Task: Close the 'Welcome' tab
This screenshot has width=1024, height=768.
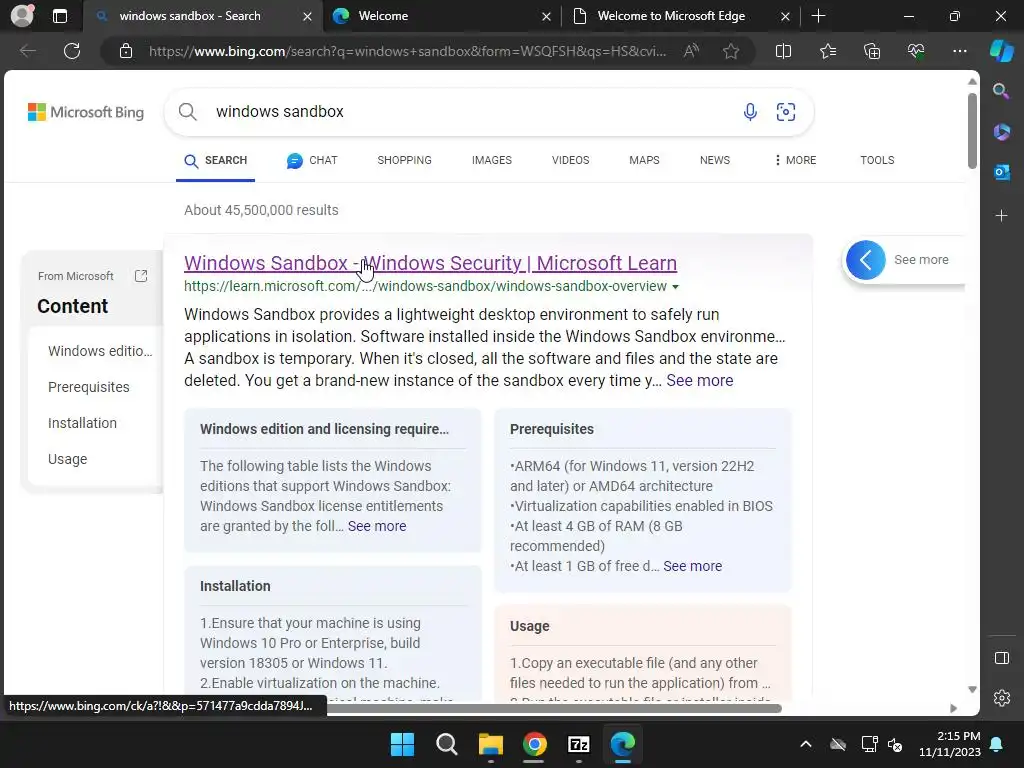Action: pyautogui.click(x=546, y=16)
